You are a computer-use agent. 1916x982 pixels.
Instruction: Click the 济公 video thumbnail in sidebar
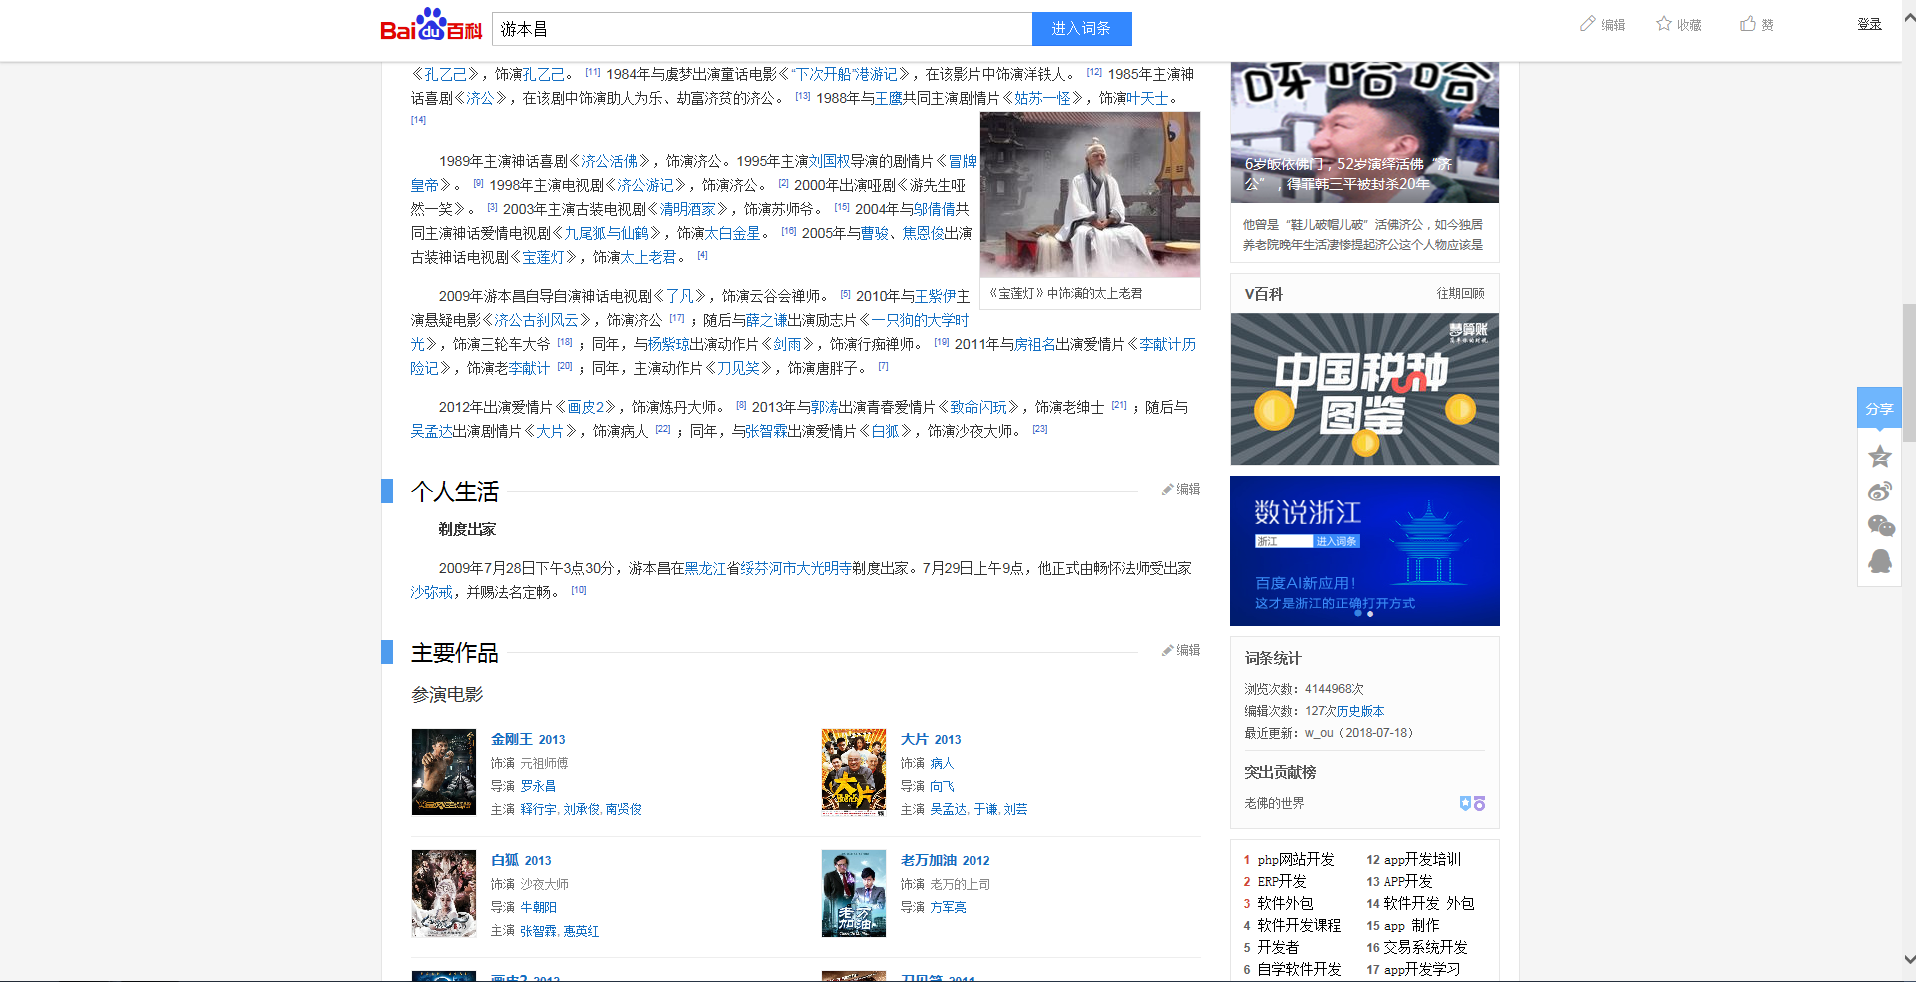pyautogui.click(x=1364, y=132)
